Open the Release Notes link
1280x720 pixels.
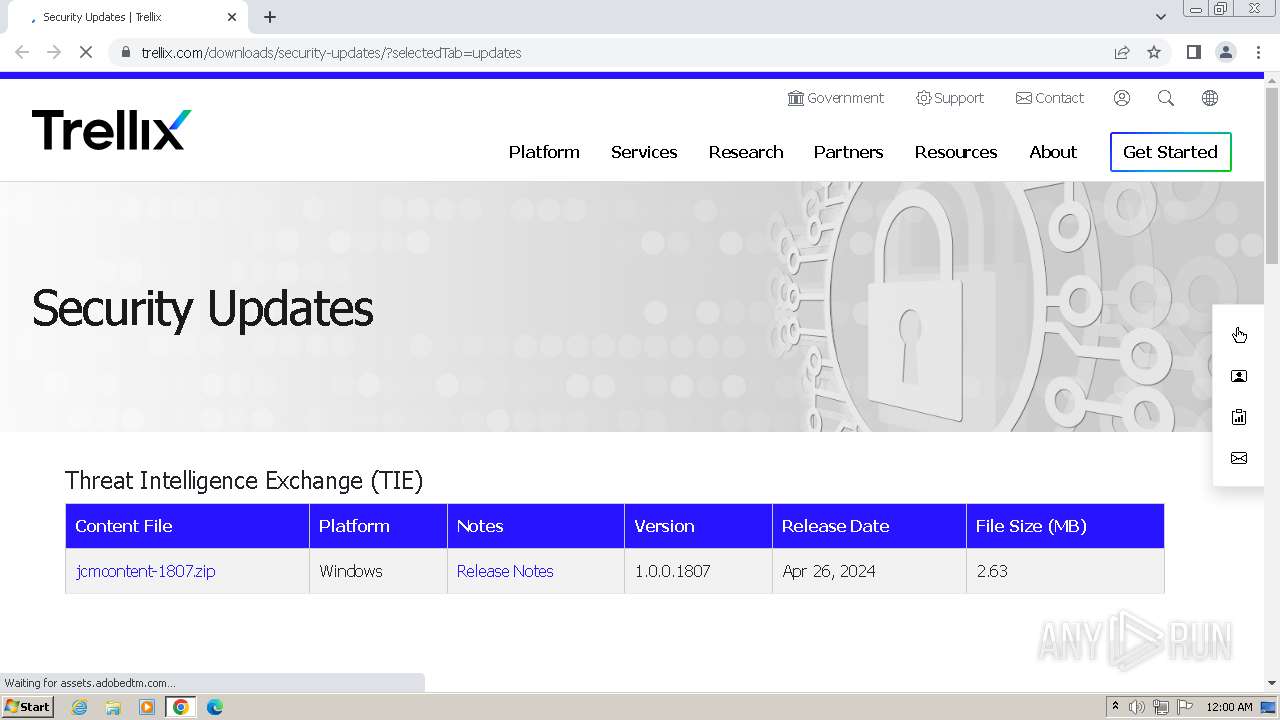coord(505,571)
